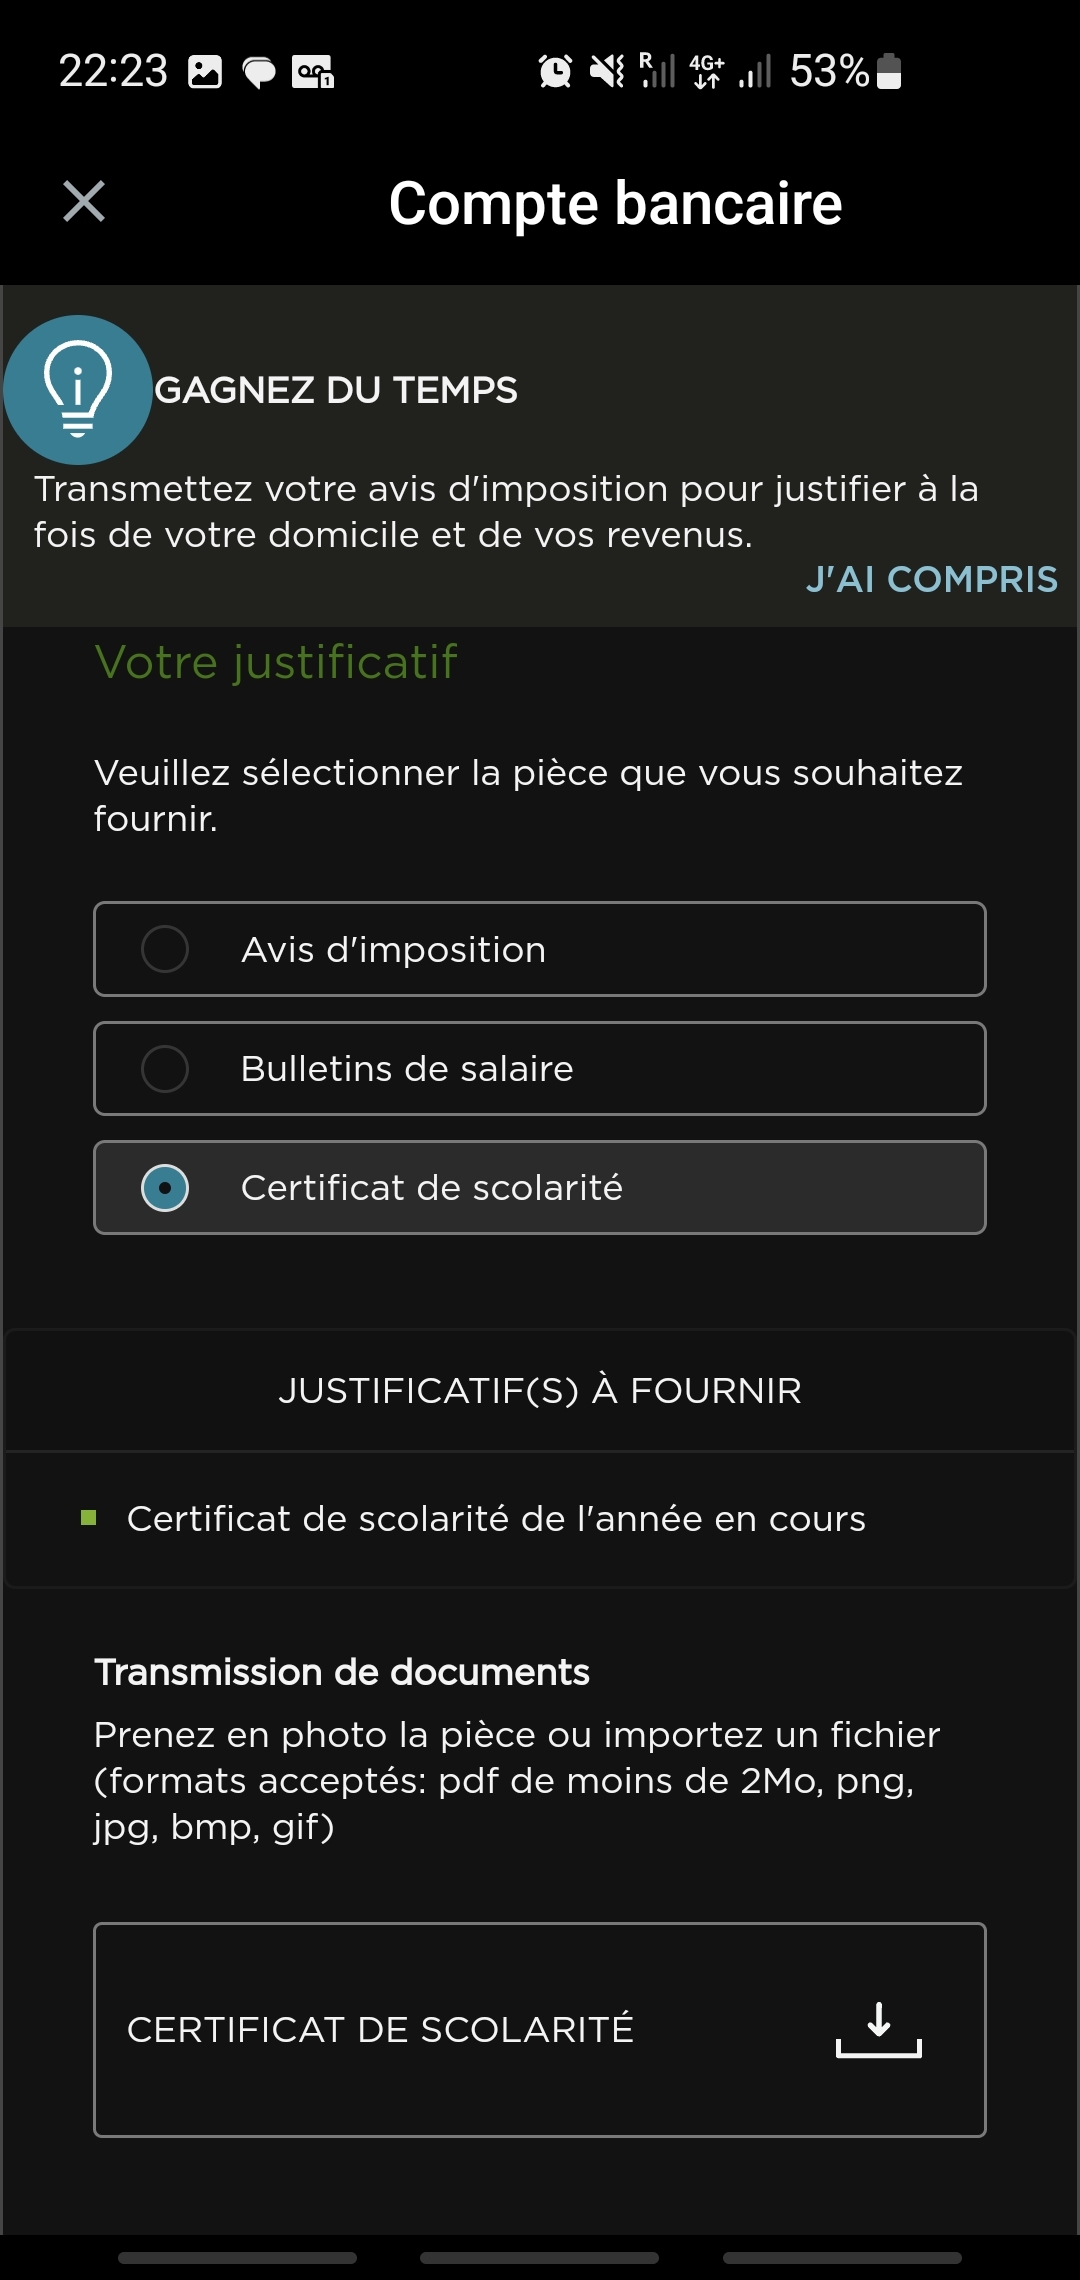Tap the battery indicator icon
The height and width of the screenshot is (2280, 1080).
[889, 71]
